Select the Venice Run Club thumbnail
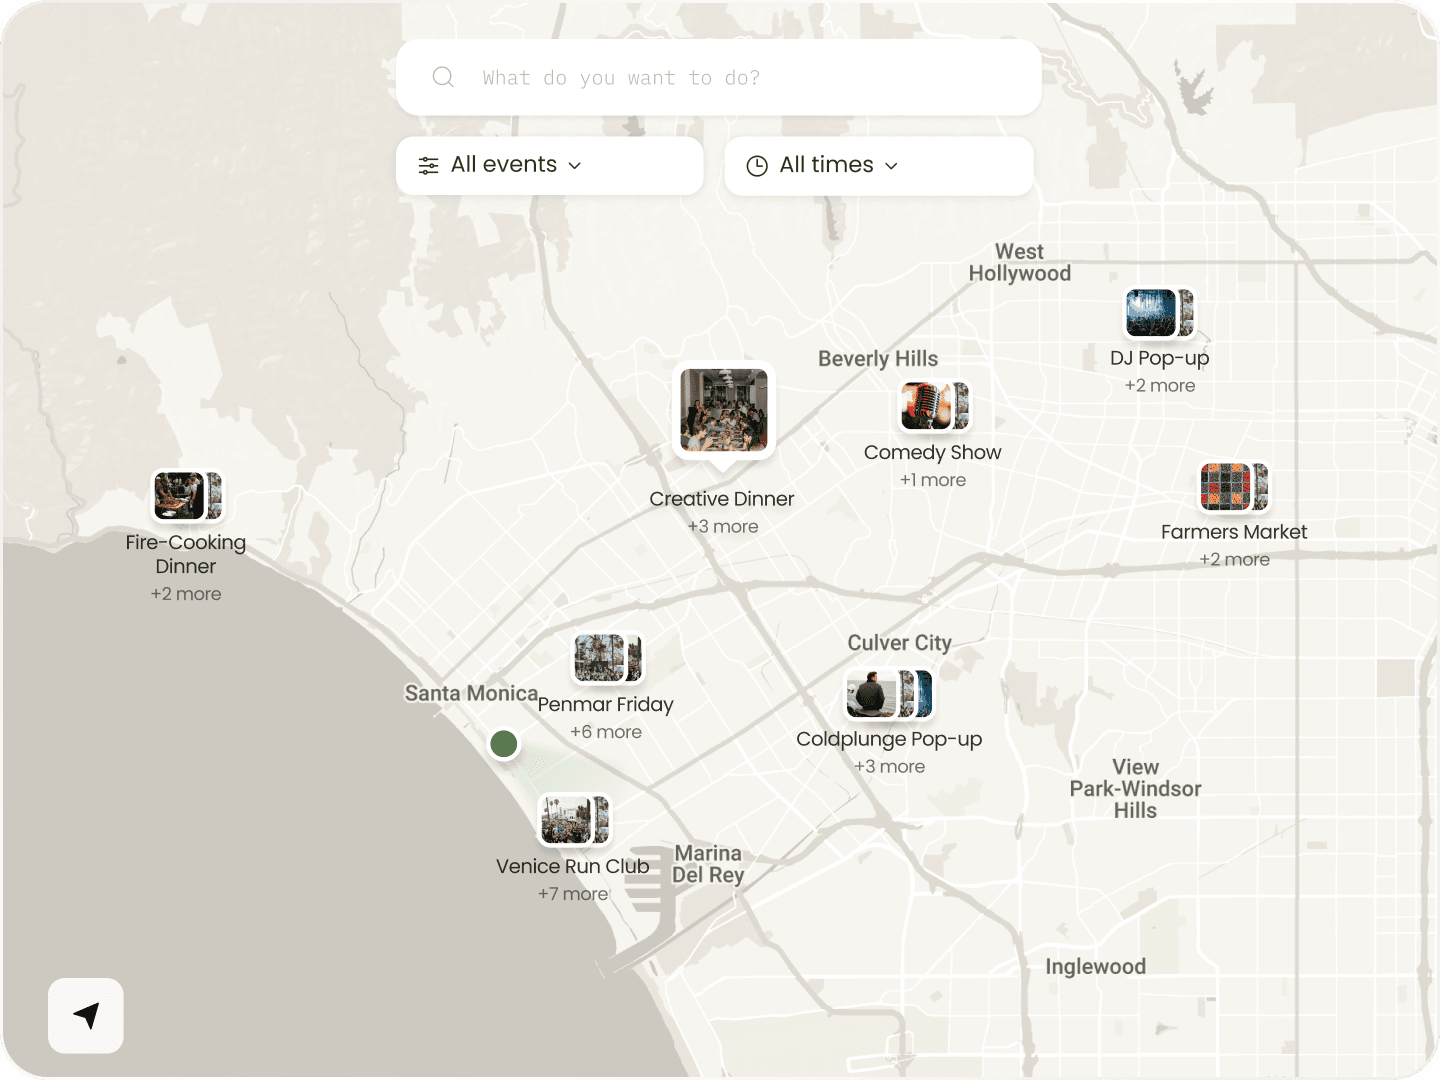 coord(567,820)
